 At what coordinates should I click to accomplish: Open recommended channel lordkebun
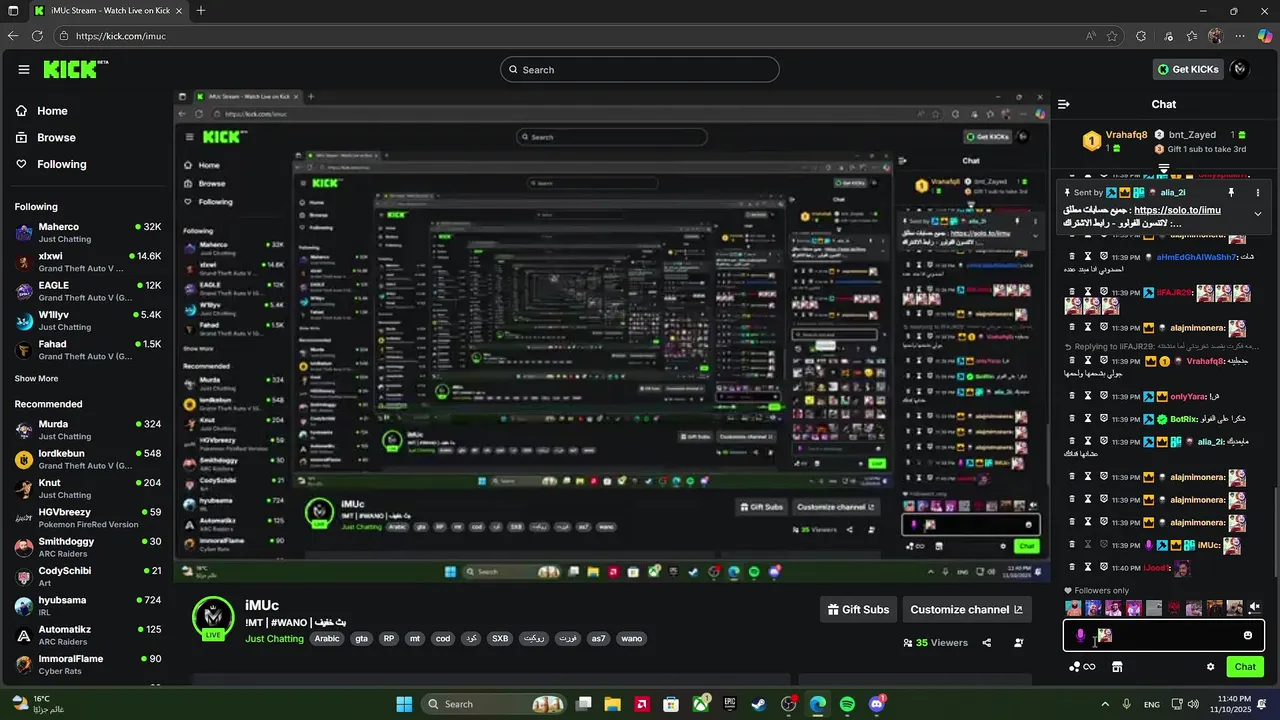pyautogui.click(x=87, y=459)
